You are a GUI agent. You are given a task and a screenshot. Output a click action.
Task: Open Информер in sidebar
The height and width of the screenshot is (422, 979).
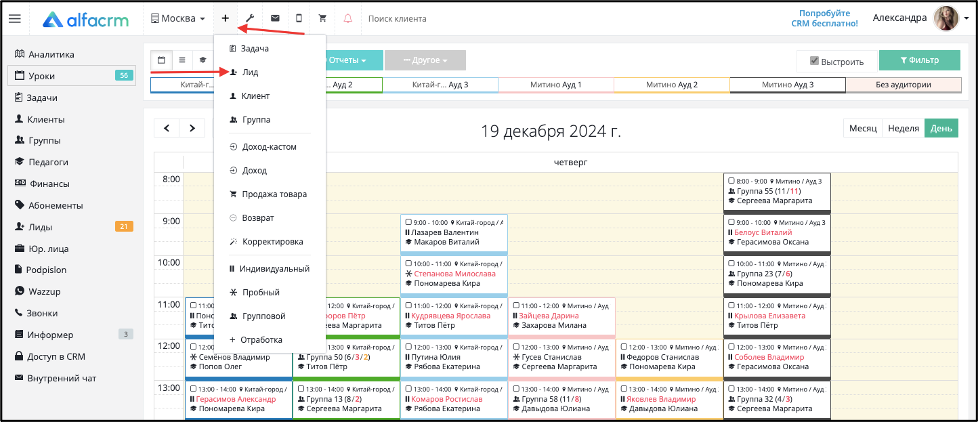point(44,335)
